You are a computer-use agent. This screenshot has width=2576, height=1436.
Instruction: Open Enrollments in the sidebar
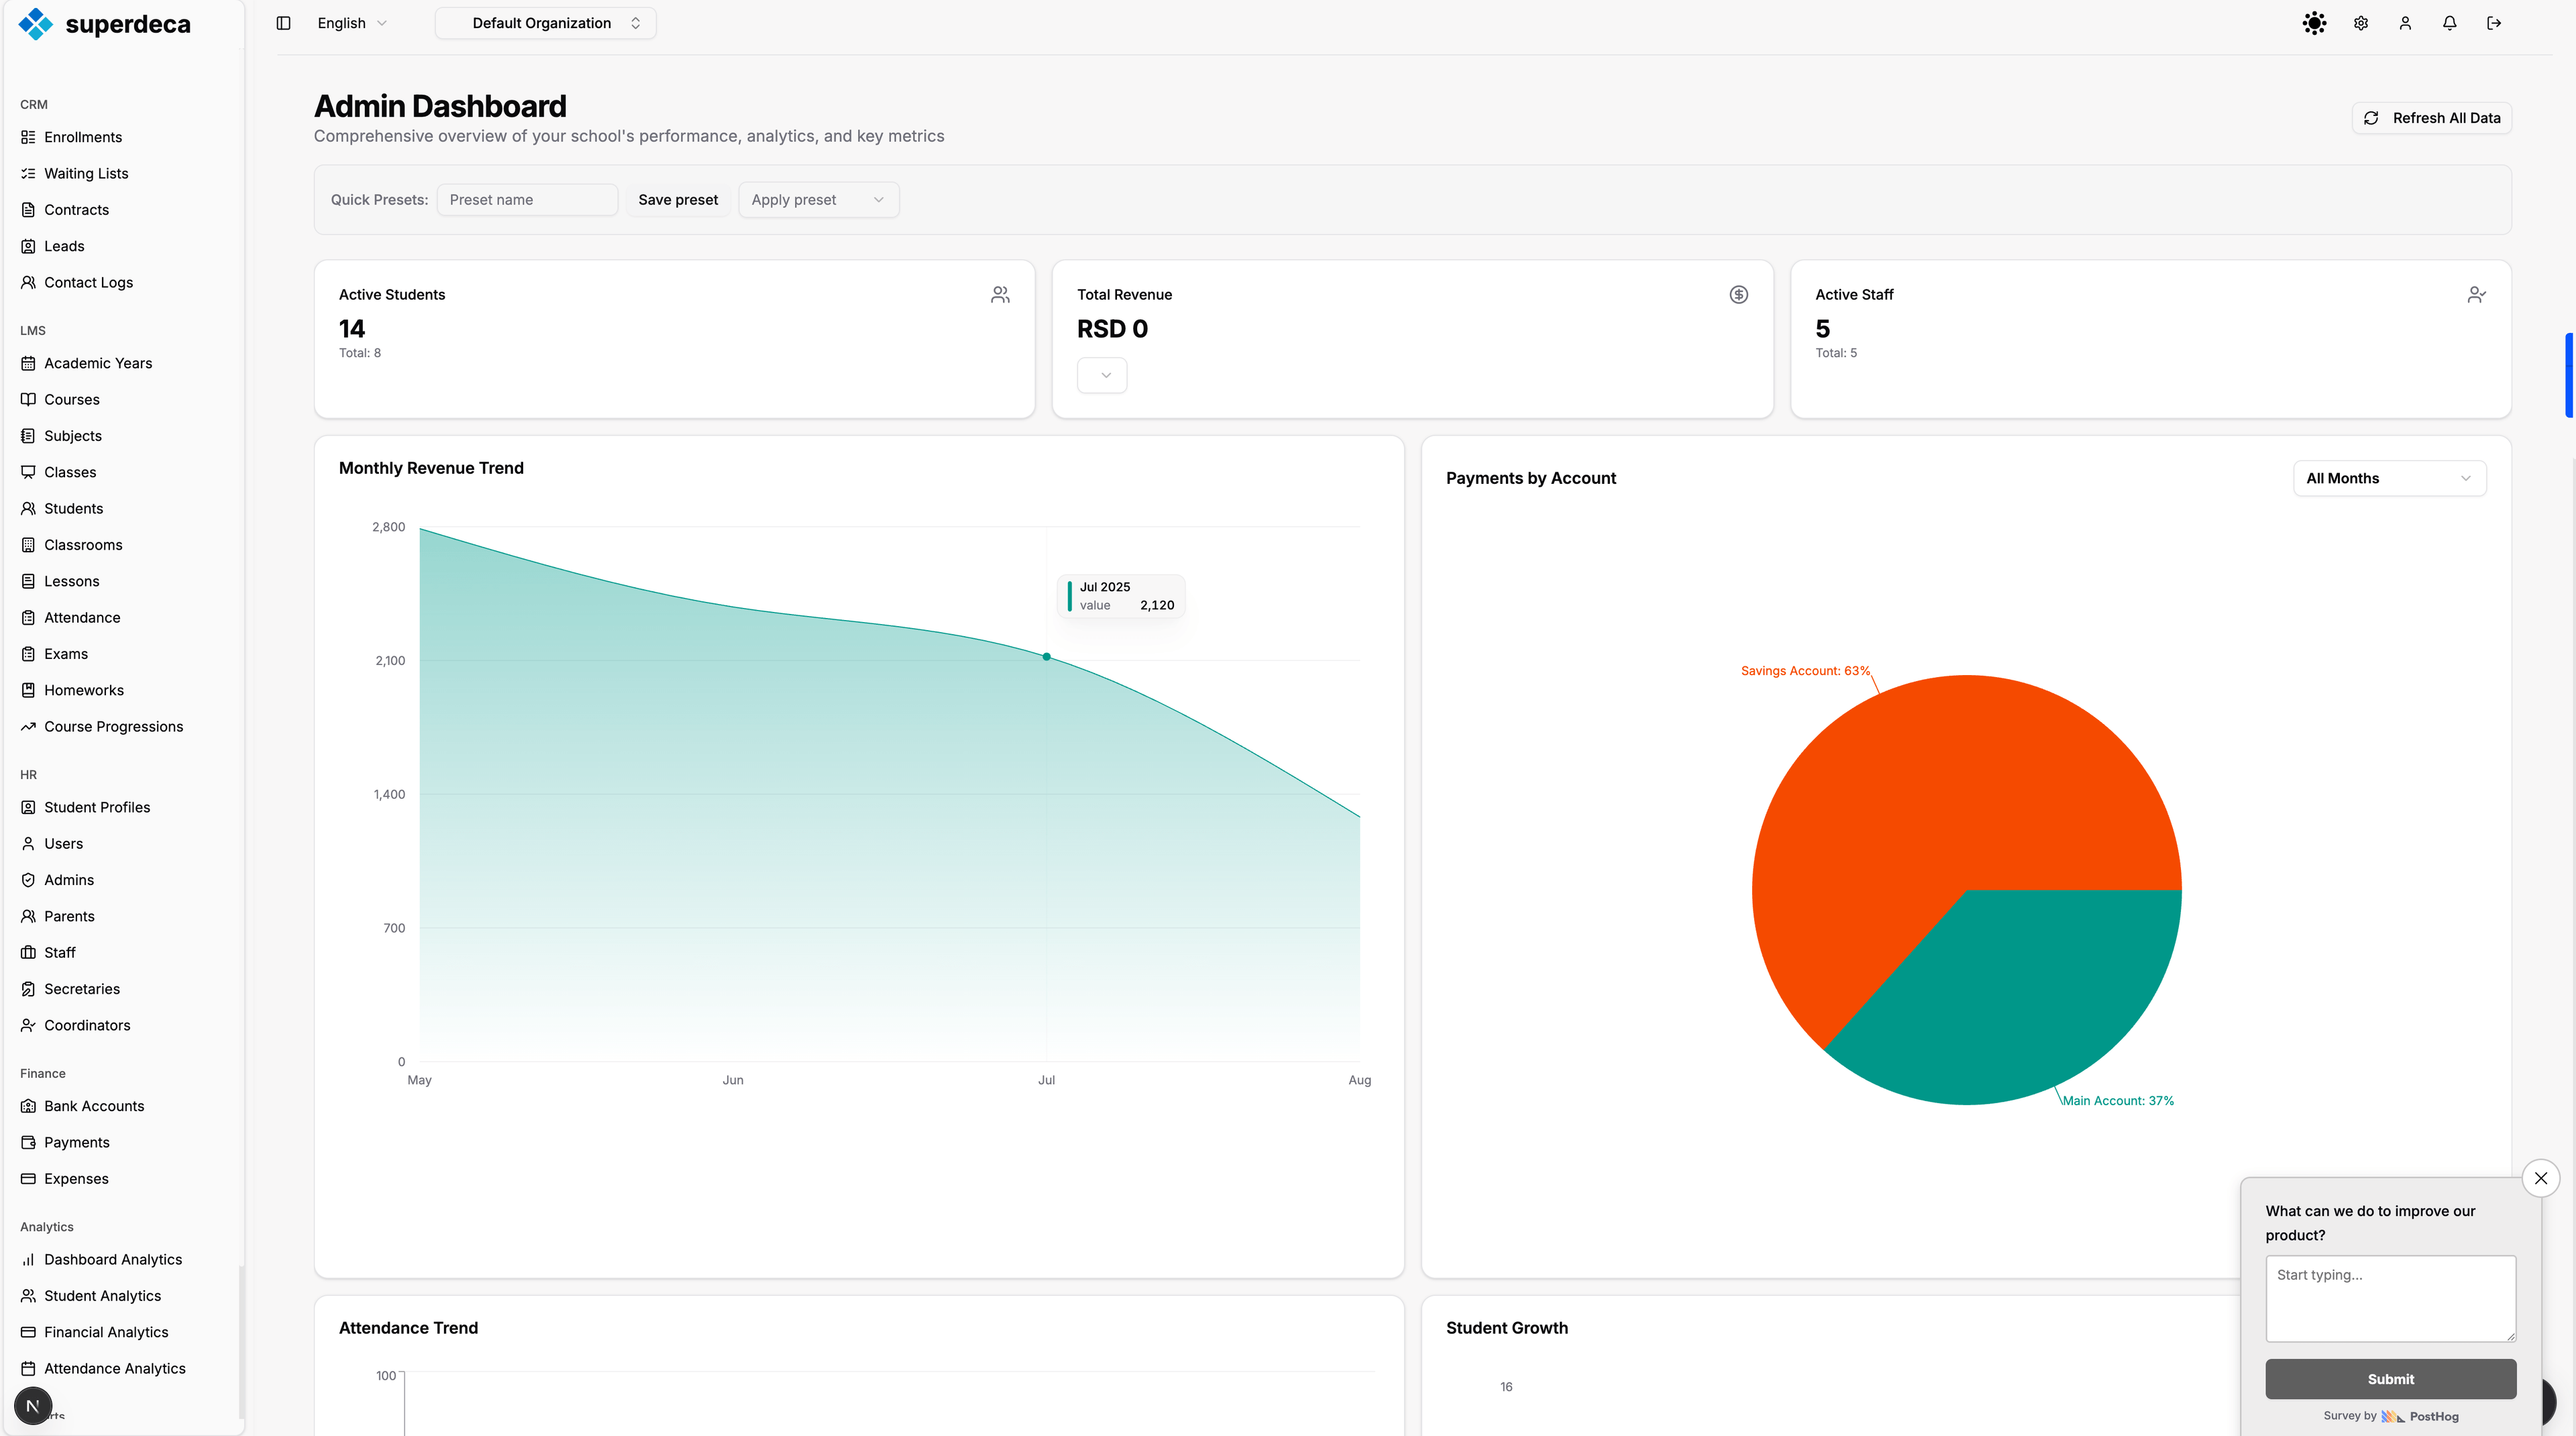[83, 137]
